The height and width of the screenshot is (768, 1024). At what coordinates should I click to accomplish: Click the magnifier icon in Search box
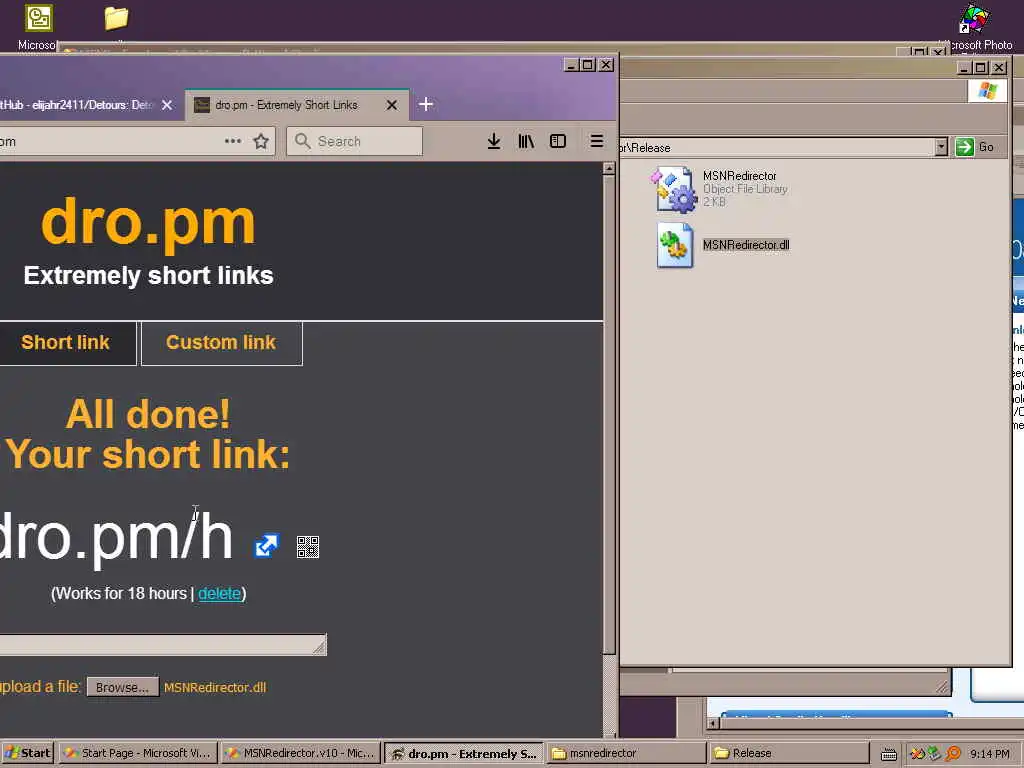pos(302,141)
